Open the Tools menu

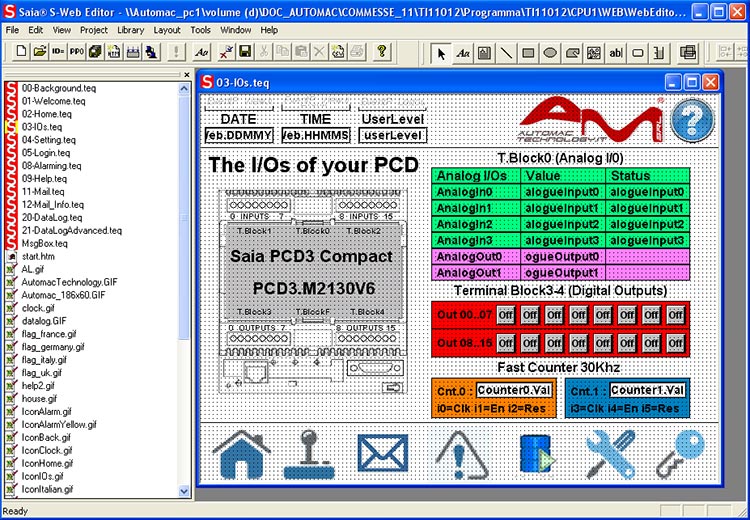pos(200,30)
